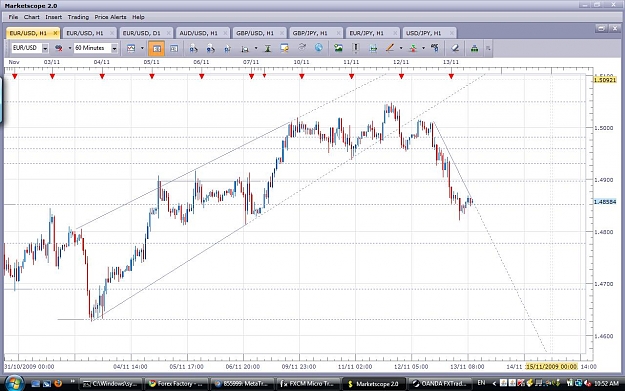Image resolution: width=625 pixels, height=391 pixels.
Task: Select the orange line drawing tool
Action: tap(390, 48)
